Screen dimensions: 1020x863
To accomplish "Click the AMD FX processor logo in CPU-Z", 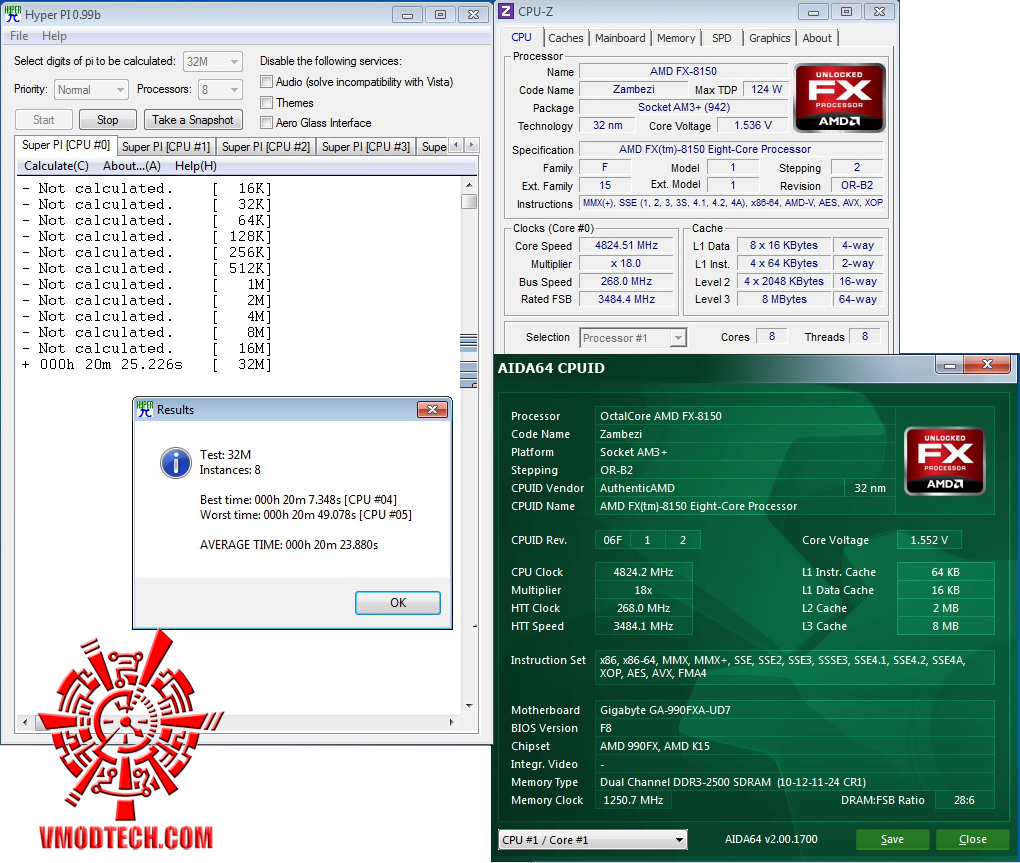I will click(x=839, y=98).
